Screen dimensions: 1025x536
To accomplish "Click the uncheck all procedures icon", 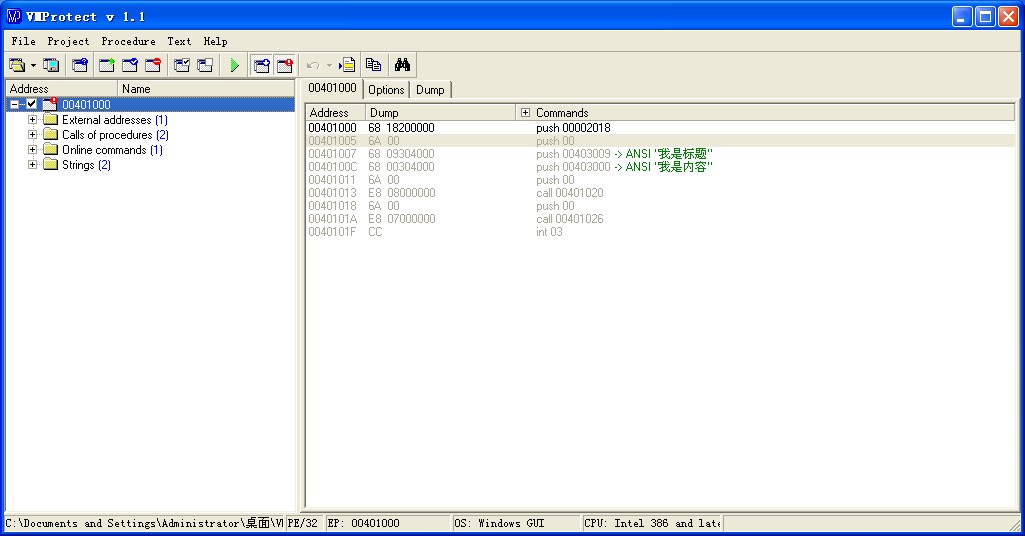I will (x=205, y=65).
